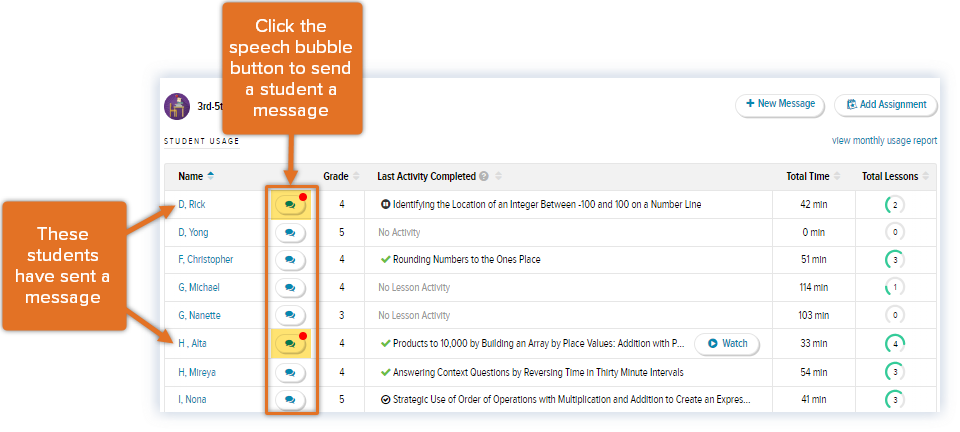Send F, Christopher a message via bubble
The height and width of the screenshot is (432, 960).
coord(289,260)
